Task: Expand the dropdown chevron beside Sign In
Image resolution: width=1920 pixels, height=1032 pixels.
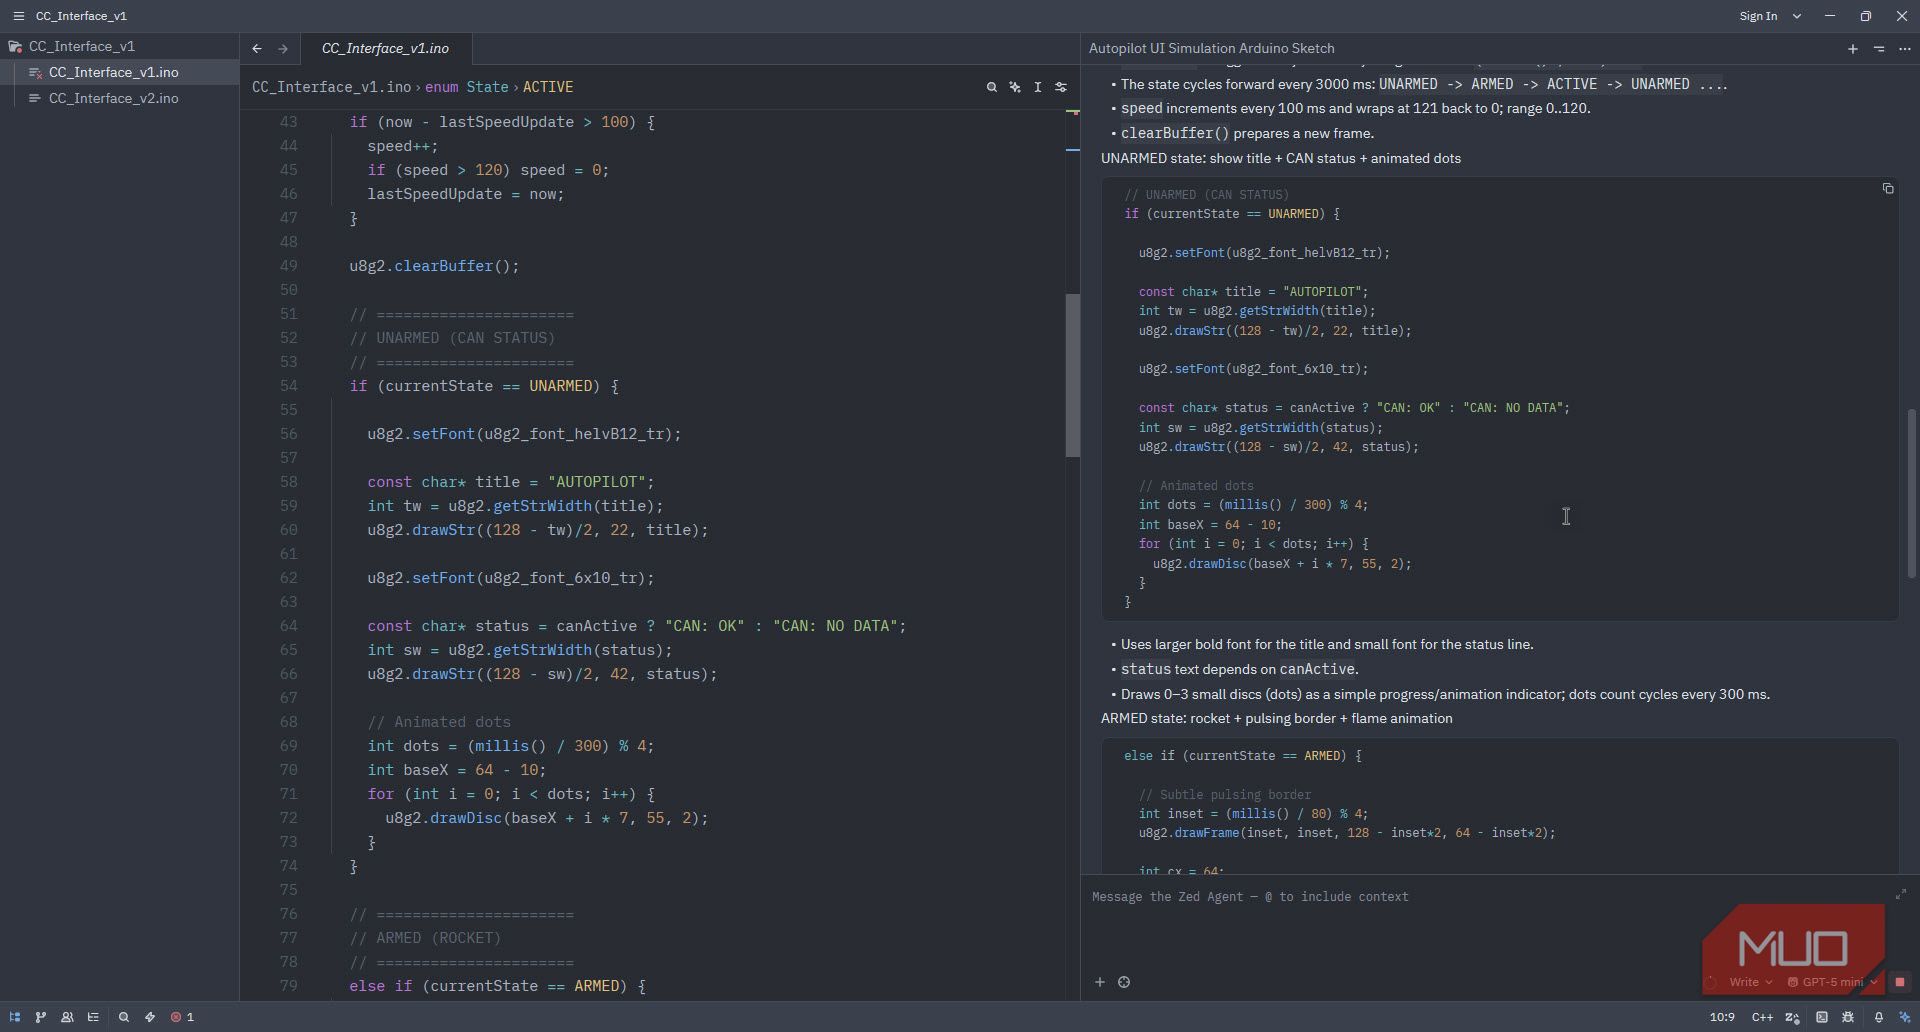Action: click(1797, 16)
